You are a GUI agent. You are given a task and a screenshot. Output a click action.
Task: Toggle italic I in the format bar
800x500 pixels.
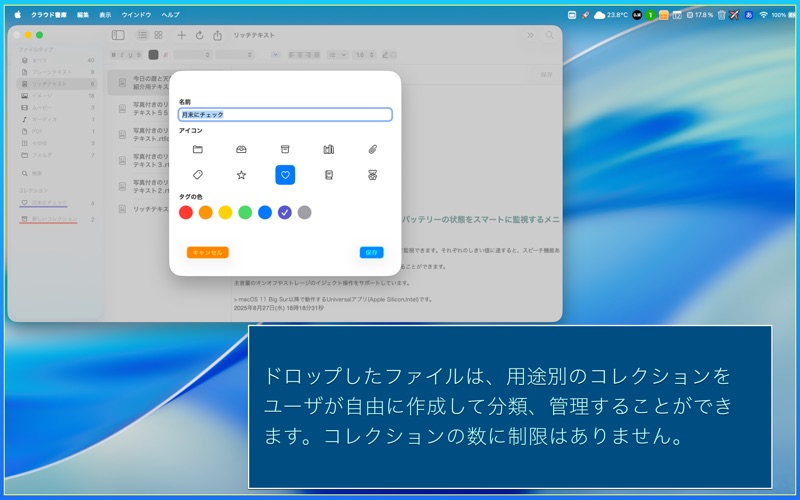pos(121,55)
